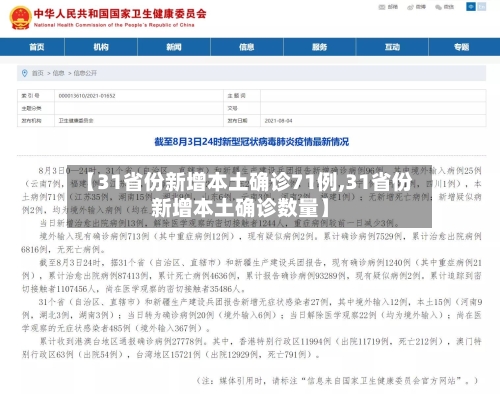Click the English name National Health Commission subtitle
The image size is (500, 394).
click(114, 25)
